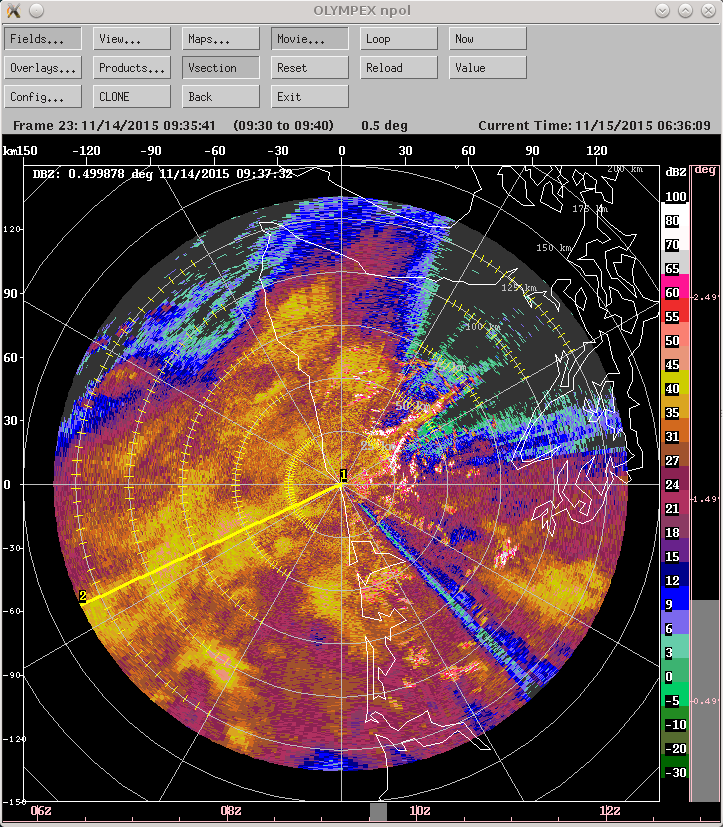The width and height of the screenshot is (723, 827).
Task: Click the '(09:30 to 09:40)' time range text
Action: [x=284, y=126]
